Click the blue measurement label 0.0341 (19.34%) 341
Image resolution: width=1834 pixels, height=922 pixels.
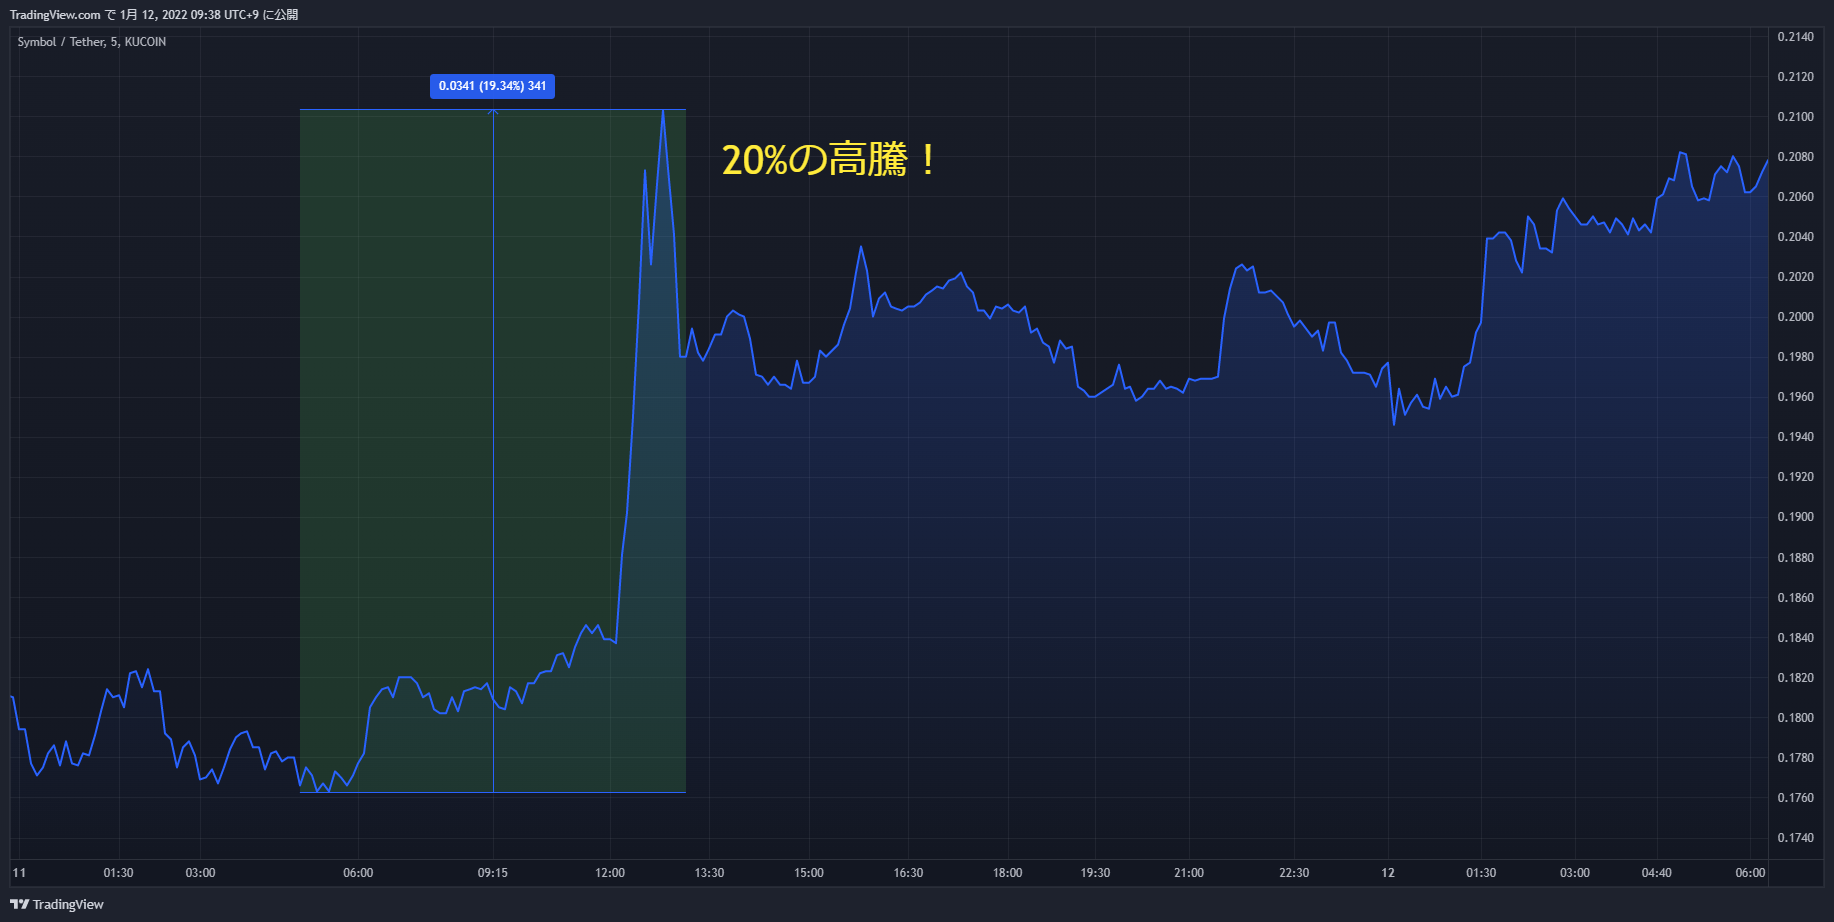coord(492,86)
